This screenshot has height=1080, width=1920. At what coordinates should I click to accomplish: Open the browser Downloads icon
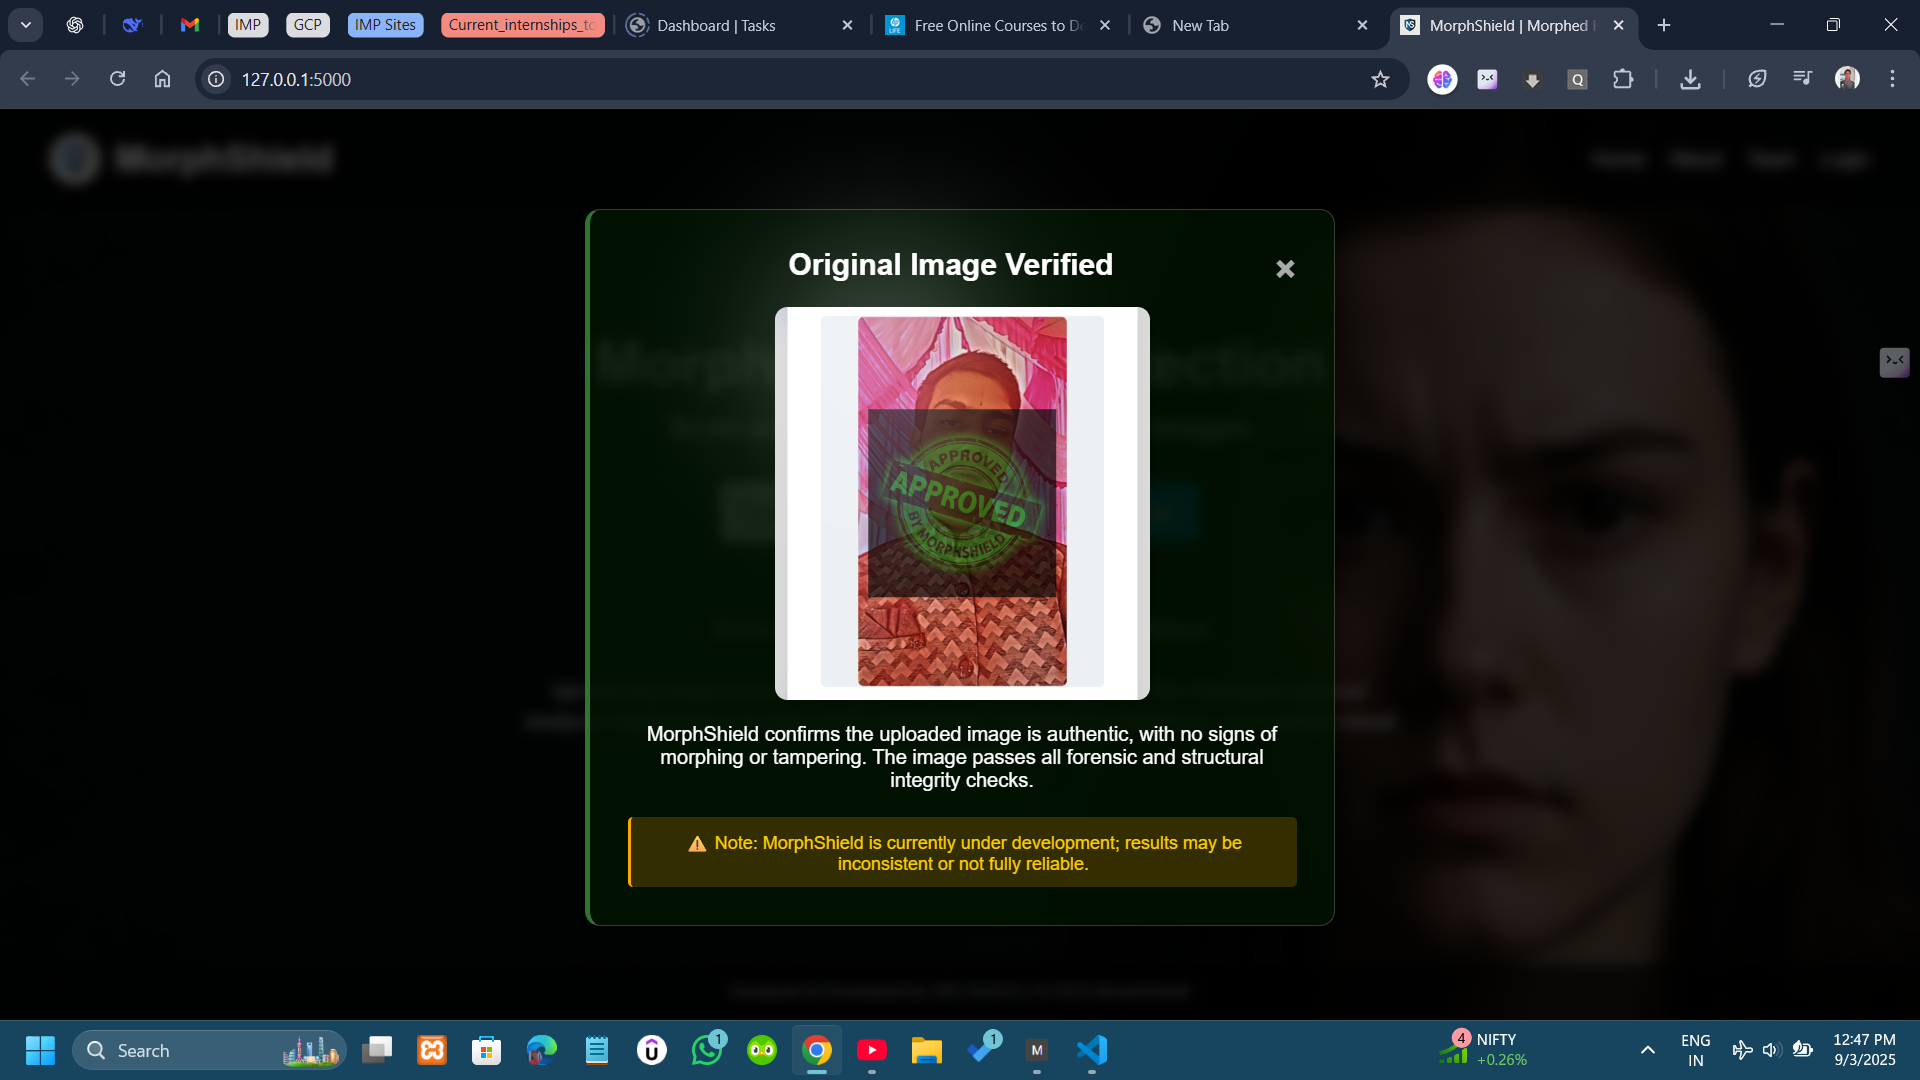(1690, 79)
